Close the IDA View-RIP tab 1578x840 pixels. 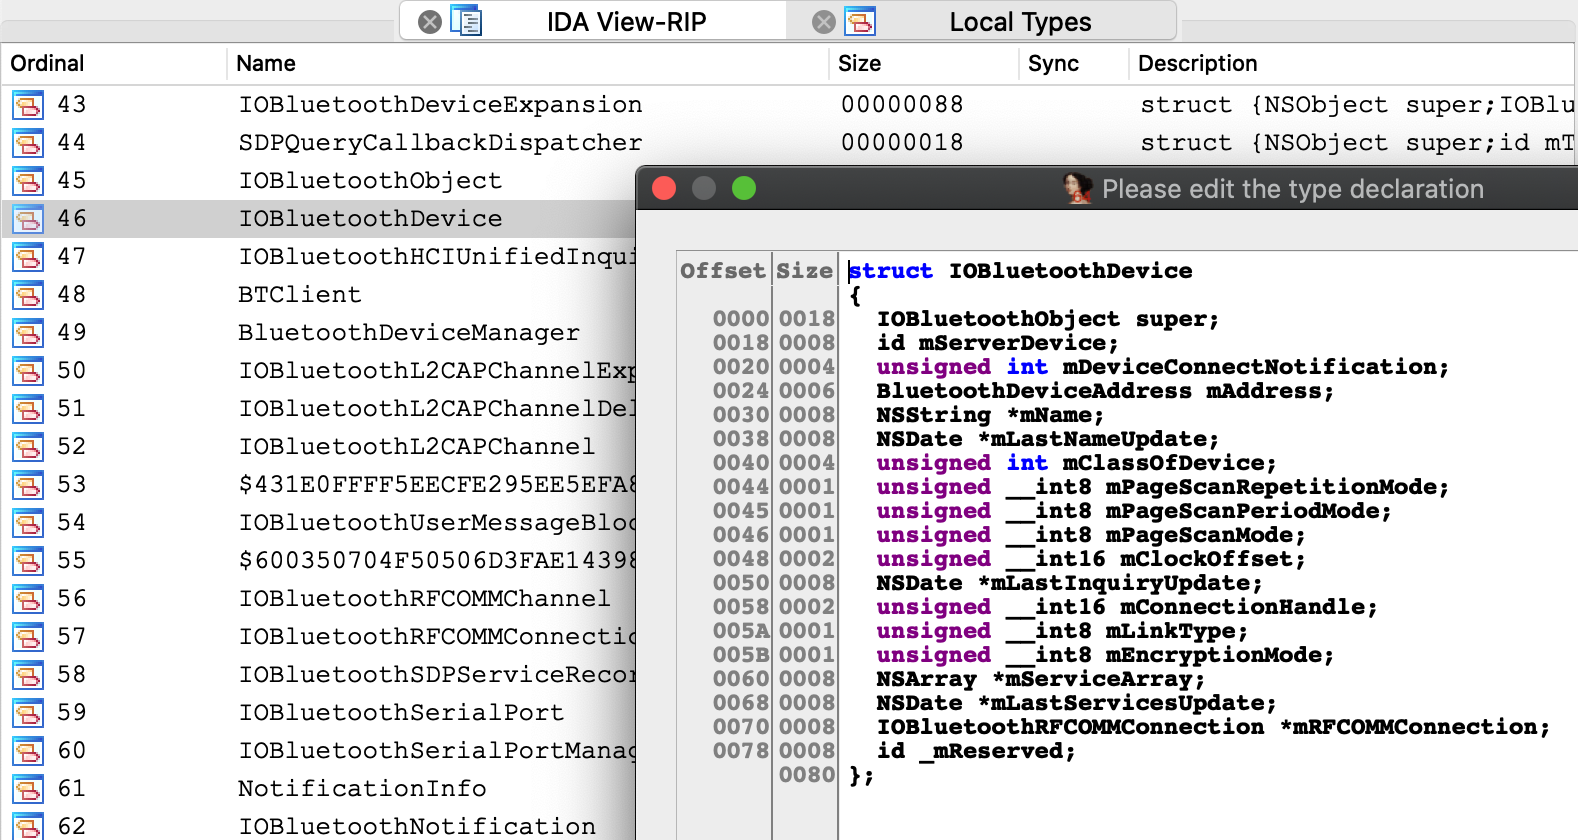430,22
